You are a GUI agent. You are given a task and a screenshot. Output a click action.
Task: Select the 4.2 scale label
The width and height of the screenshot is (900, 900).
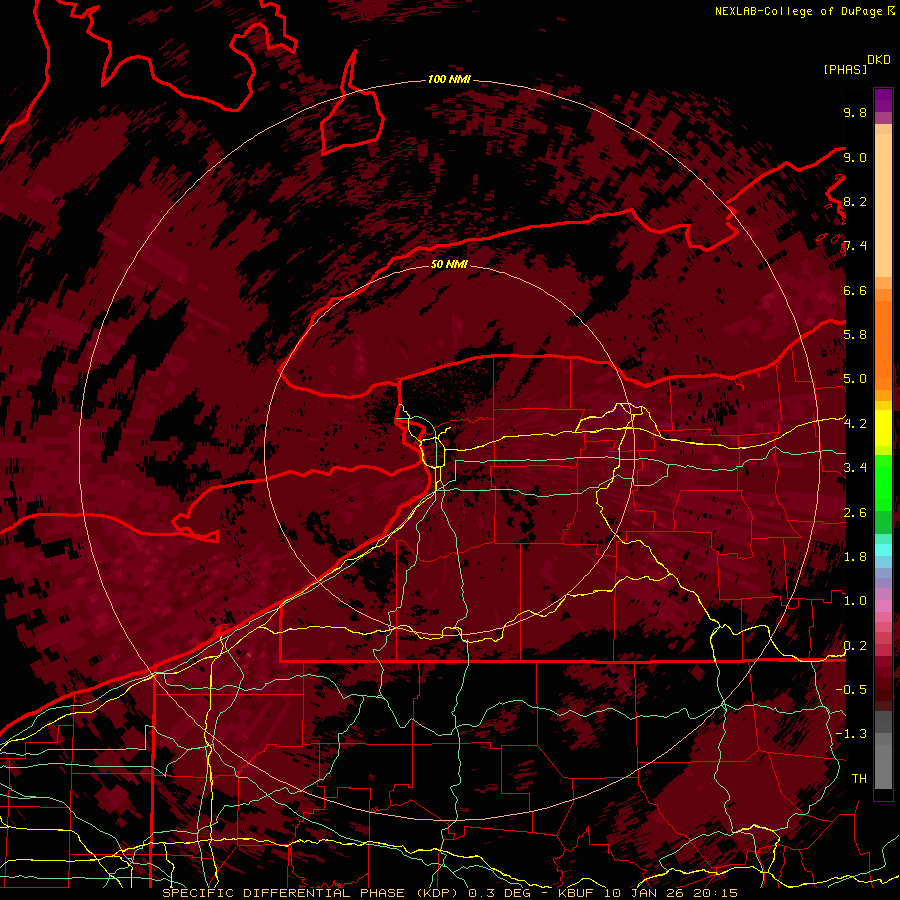click(x=855, y=424)
